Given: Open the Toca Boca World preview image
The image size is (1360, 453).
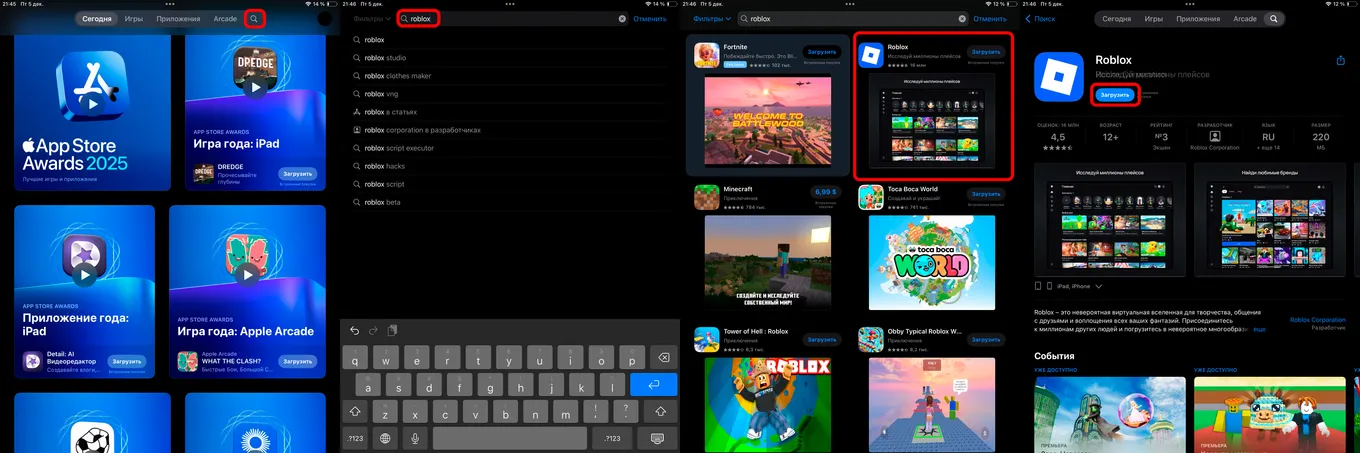Looking at the screenshot, I should click(x=932, y=262).
